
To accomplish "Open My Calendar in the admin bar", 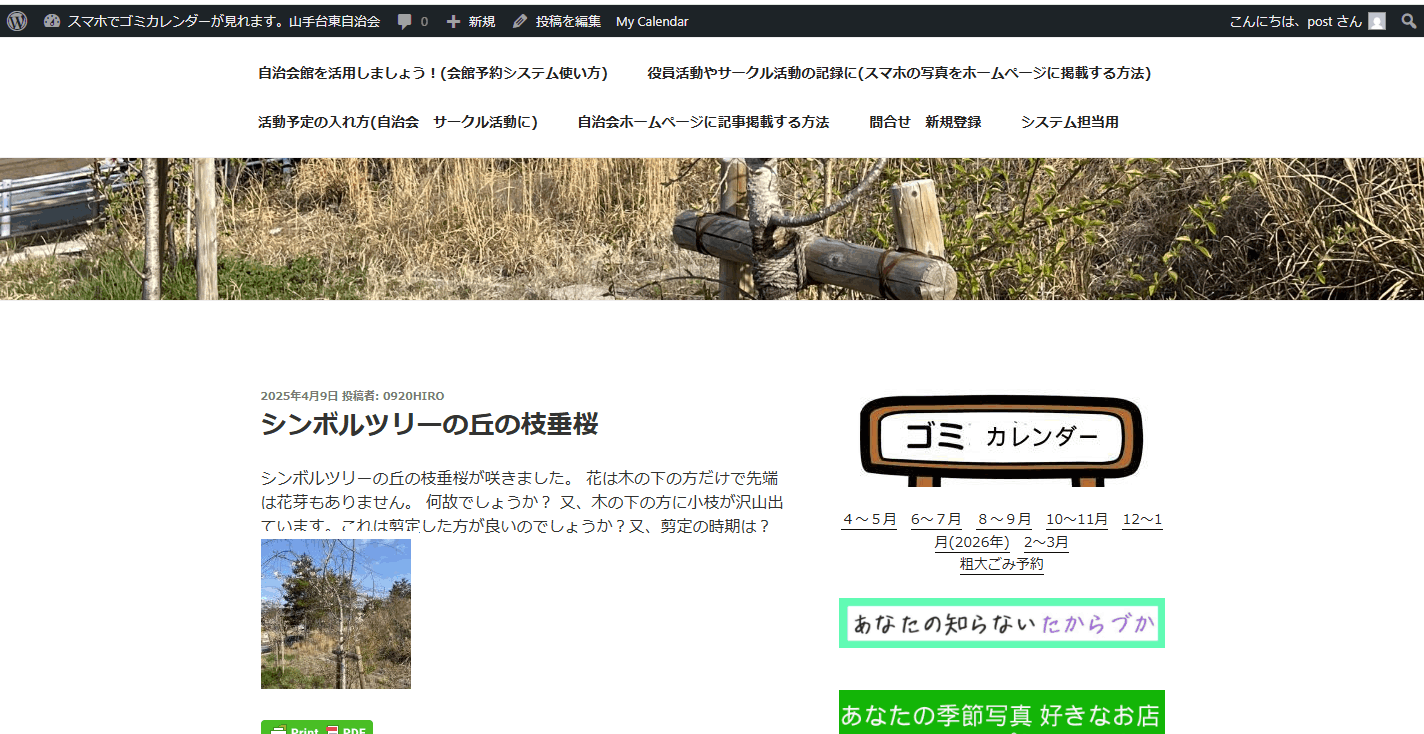I will pyautogui.click(x=651, y=21).
